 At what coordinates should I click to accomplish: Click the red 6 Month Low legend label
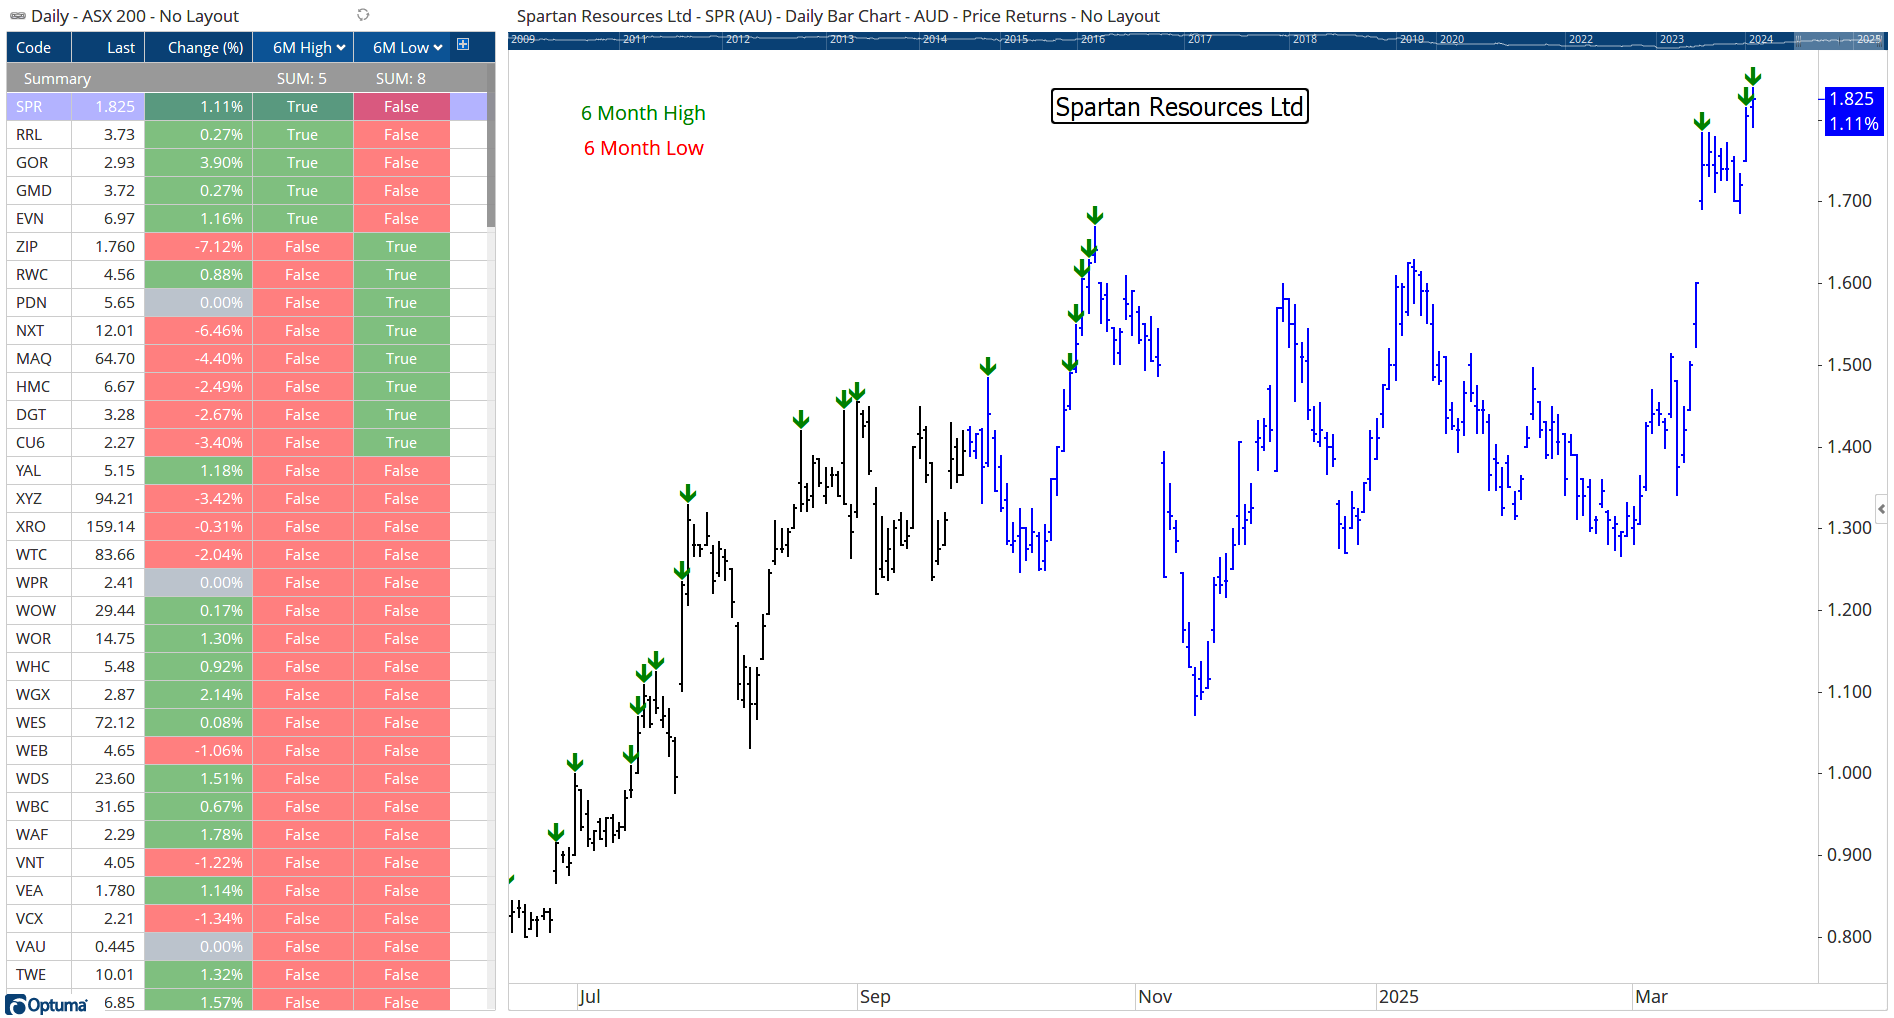(x=643, y=149)
